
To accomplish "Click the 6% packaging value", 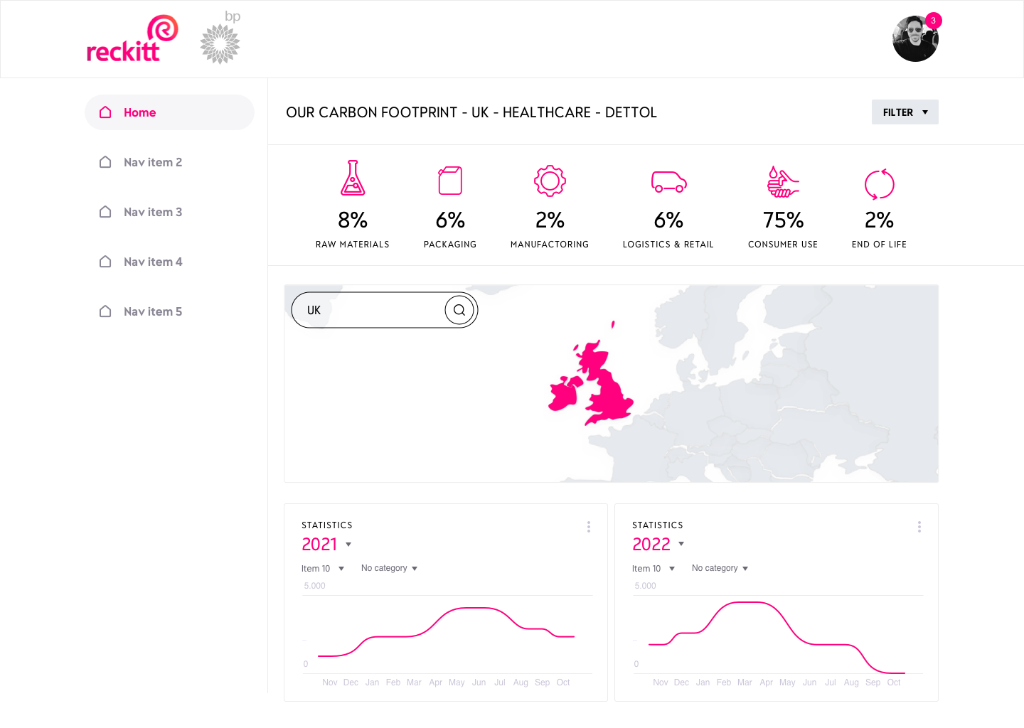I will [x=450, y=220].
